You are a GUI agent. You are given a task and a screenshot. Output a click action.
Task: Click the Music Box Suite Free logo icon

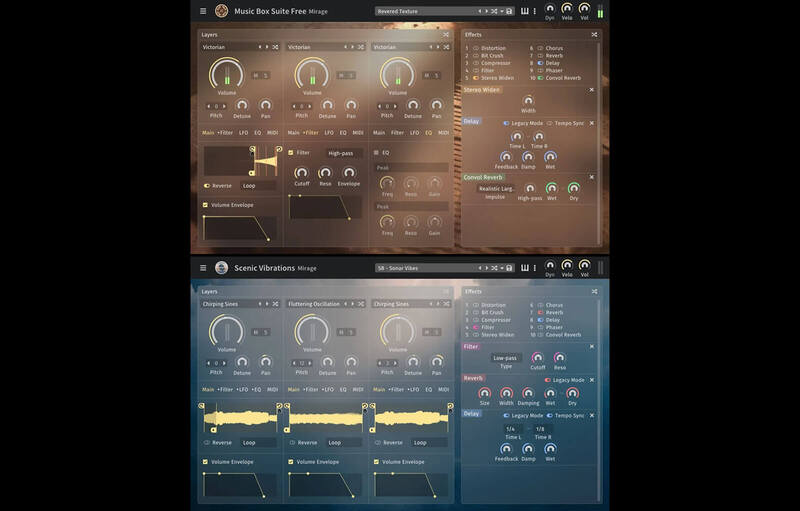[x=221, y=11]
